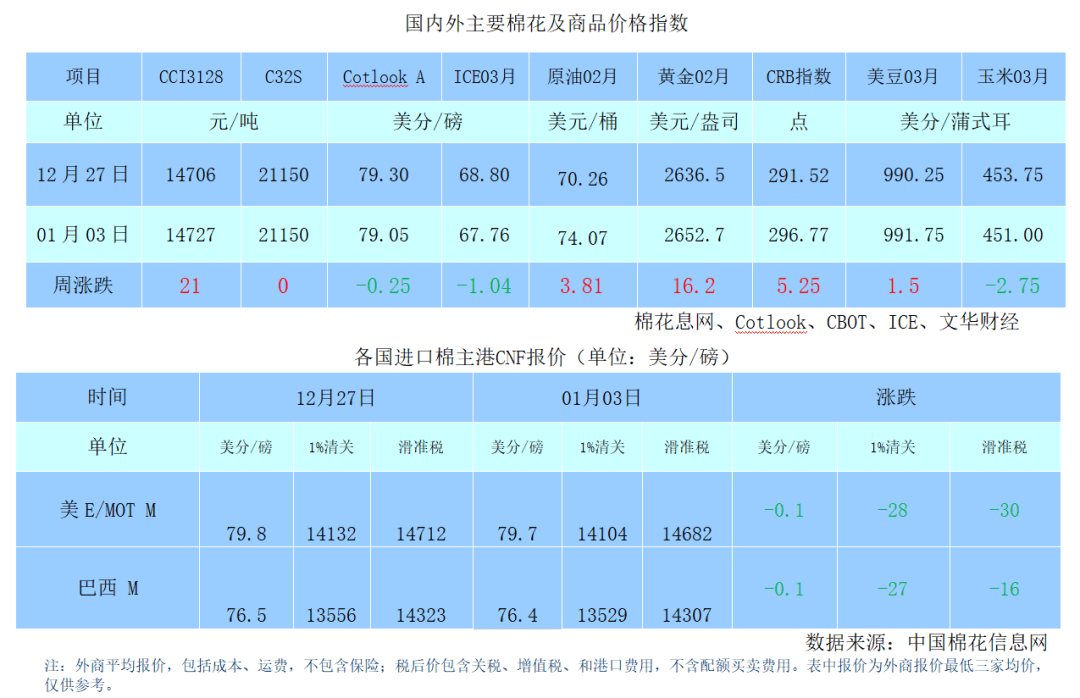
Task: Click the 美豆03月 column header
Action: point(903,75)
